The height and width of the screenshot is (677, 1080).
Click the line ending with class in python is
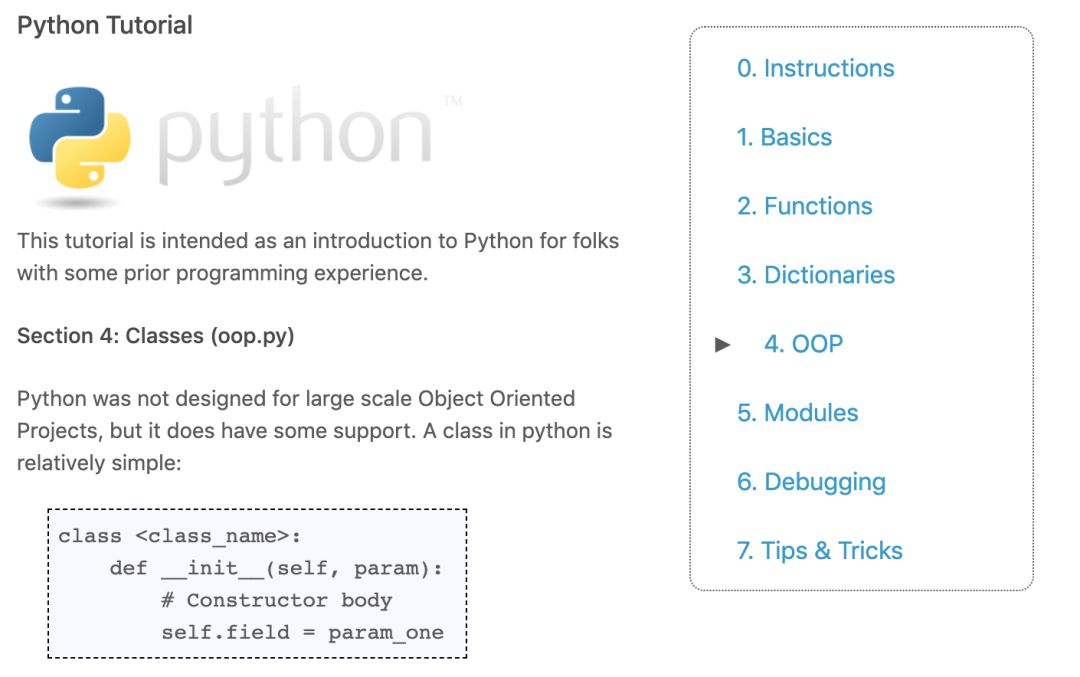315,431
